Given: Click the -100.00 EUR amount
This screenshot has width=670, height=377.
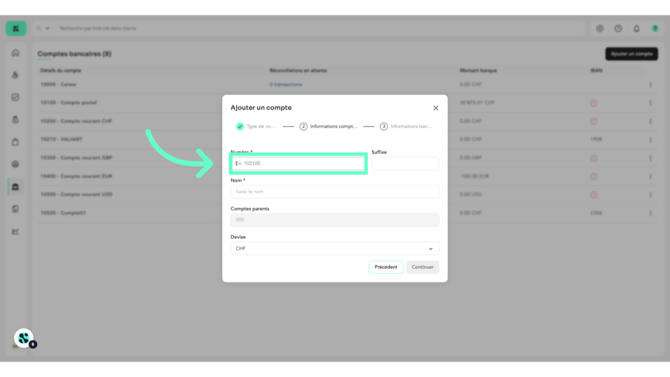Looking at the screenshot, I should coord(474,176).
